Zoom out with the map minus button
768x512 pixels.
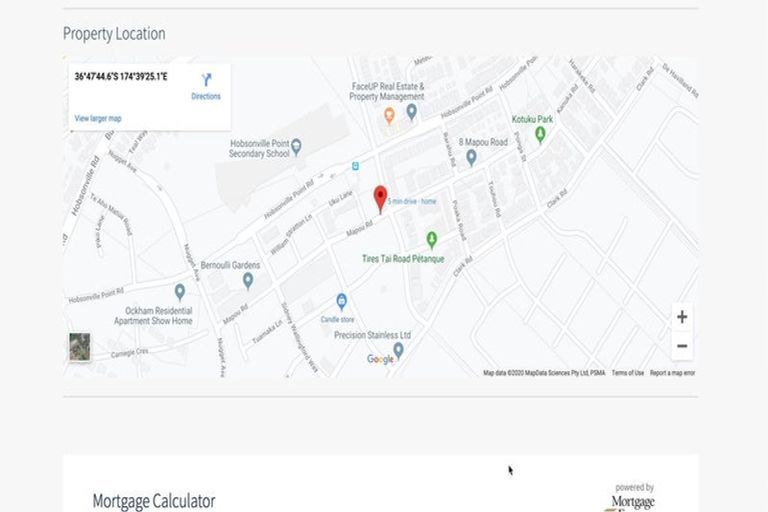coord(681,346)
